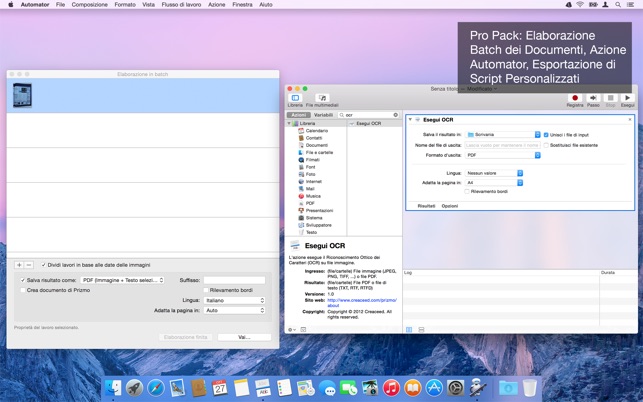Remove the Esegui OCR action with X
Screen dimensions: 643x402
[x=630, y=120]
